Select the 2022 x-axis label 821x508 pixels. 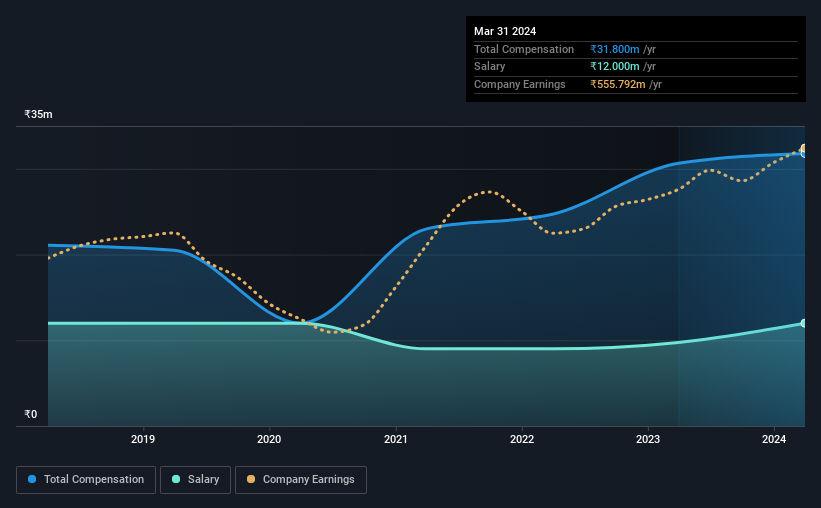(522, 439)
